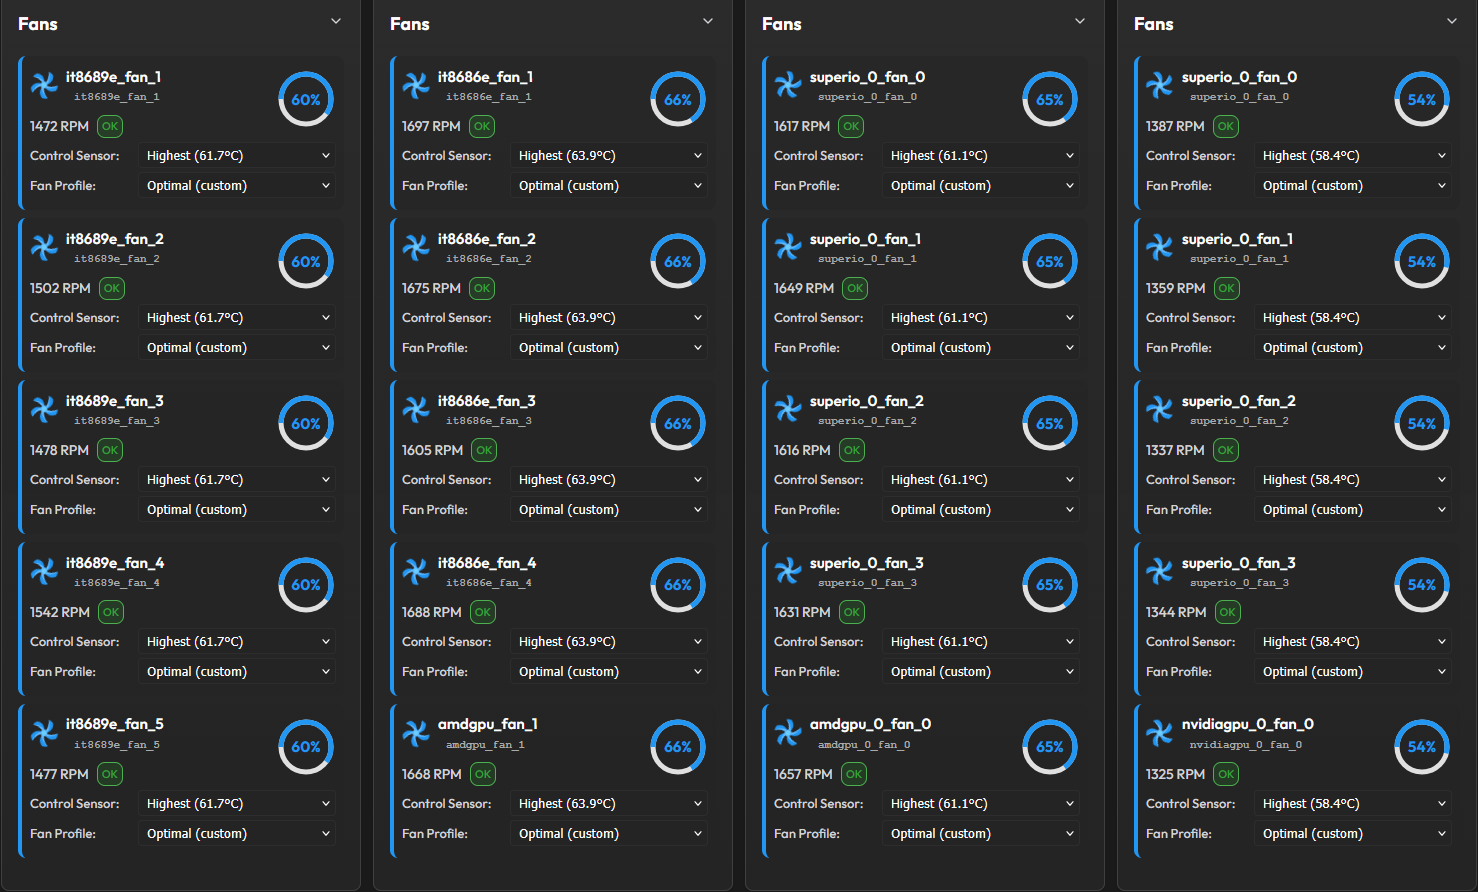Image resolution: width=1478 pixels, height=892 pixels.
Task: Open Control Sensor dropdown for it8689e_fan_4
Action: [237, 642]
